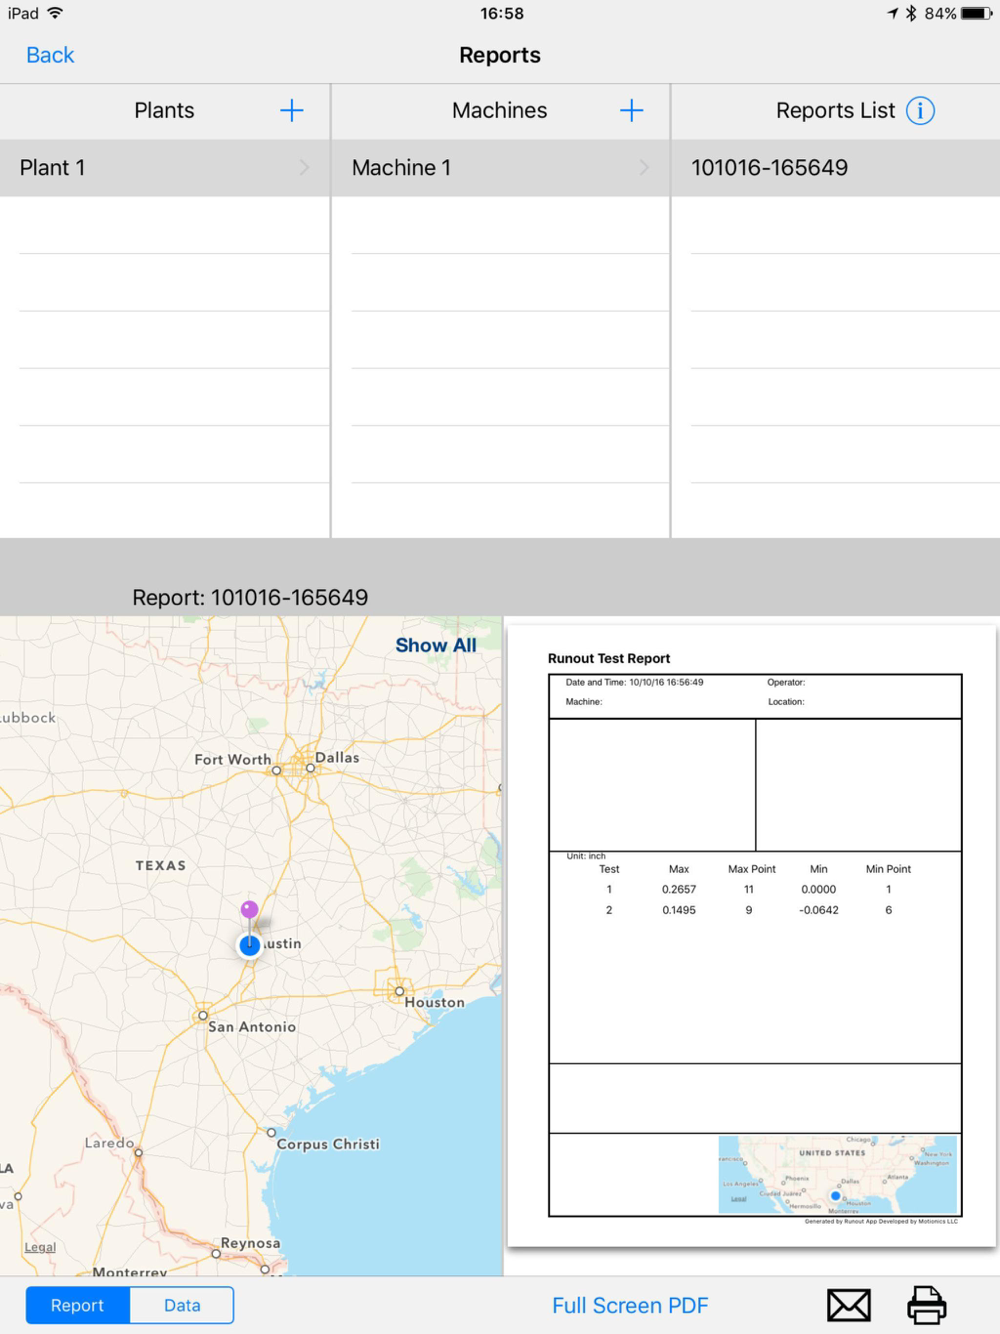
Task: Tap the Plants column header
Action: (x=165, y=110)
